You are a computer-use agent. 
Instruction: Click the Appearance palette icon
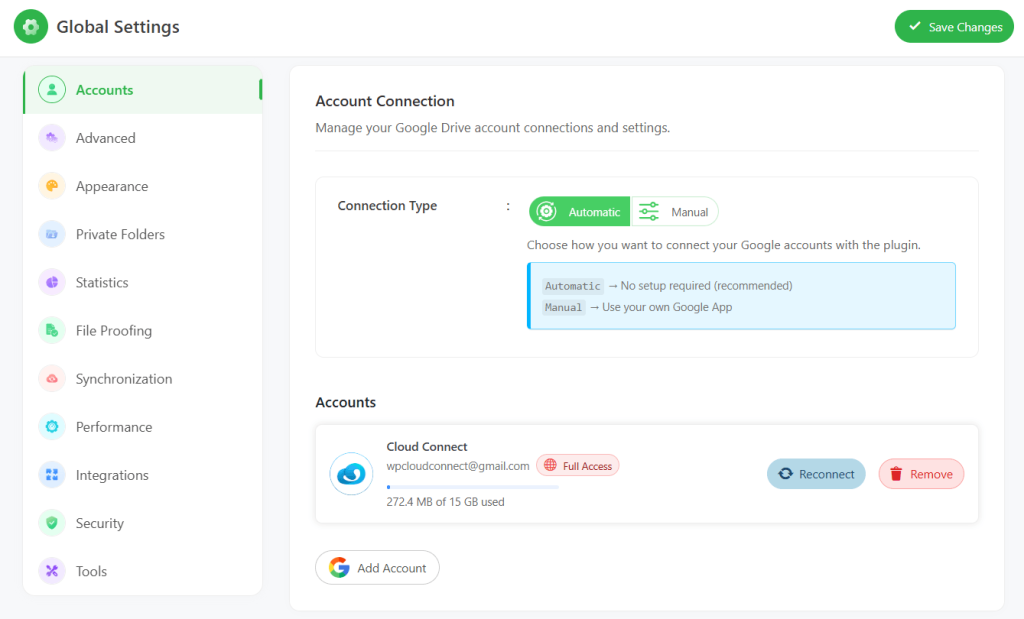tap(52, 186)
